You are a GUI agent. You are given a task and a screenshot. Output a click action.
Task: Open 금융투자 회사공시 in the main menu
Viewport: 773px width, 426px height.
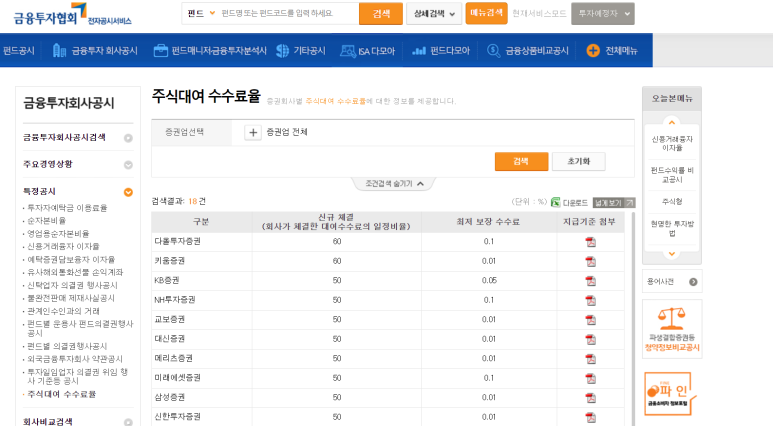(x=95, y=50)
